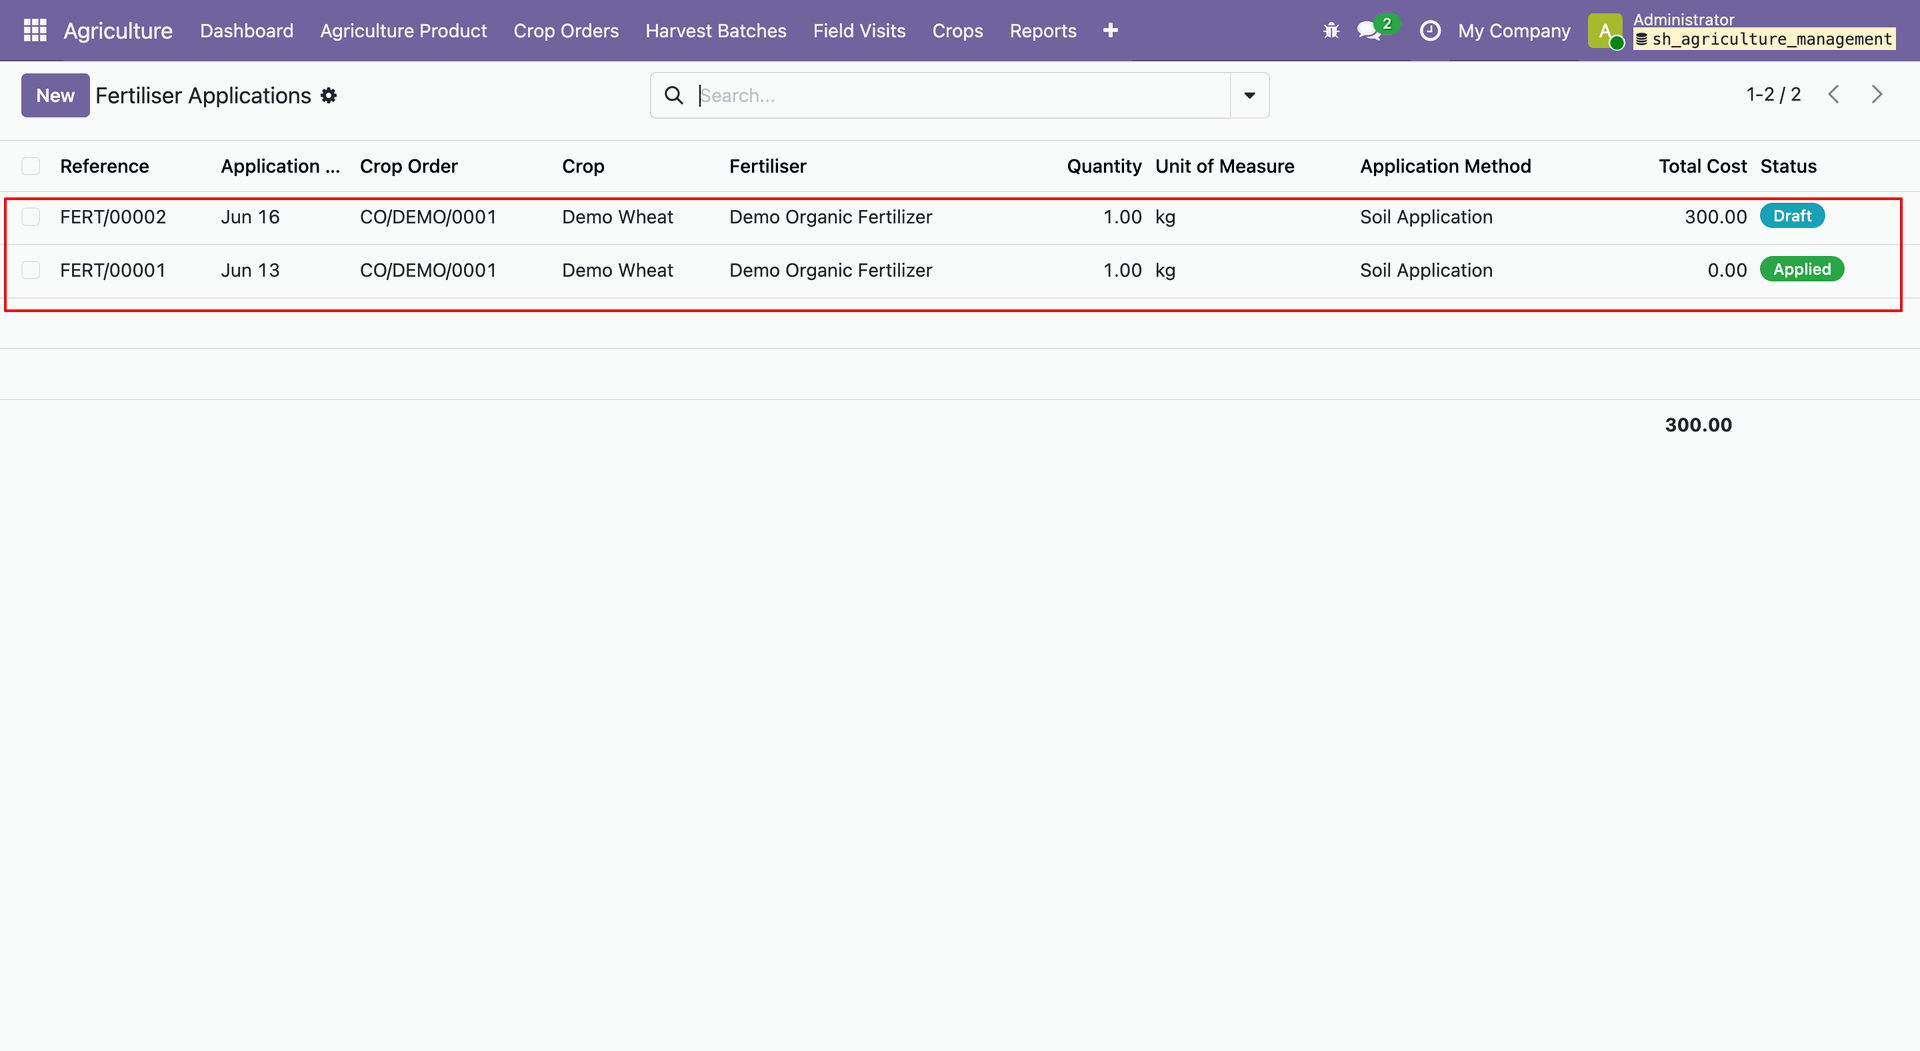Sort by the Status column header
Screen dimensions: 1920x1051
coord(1789,166)
